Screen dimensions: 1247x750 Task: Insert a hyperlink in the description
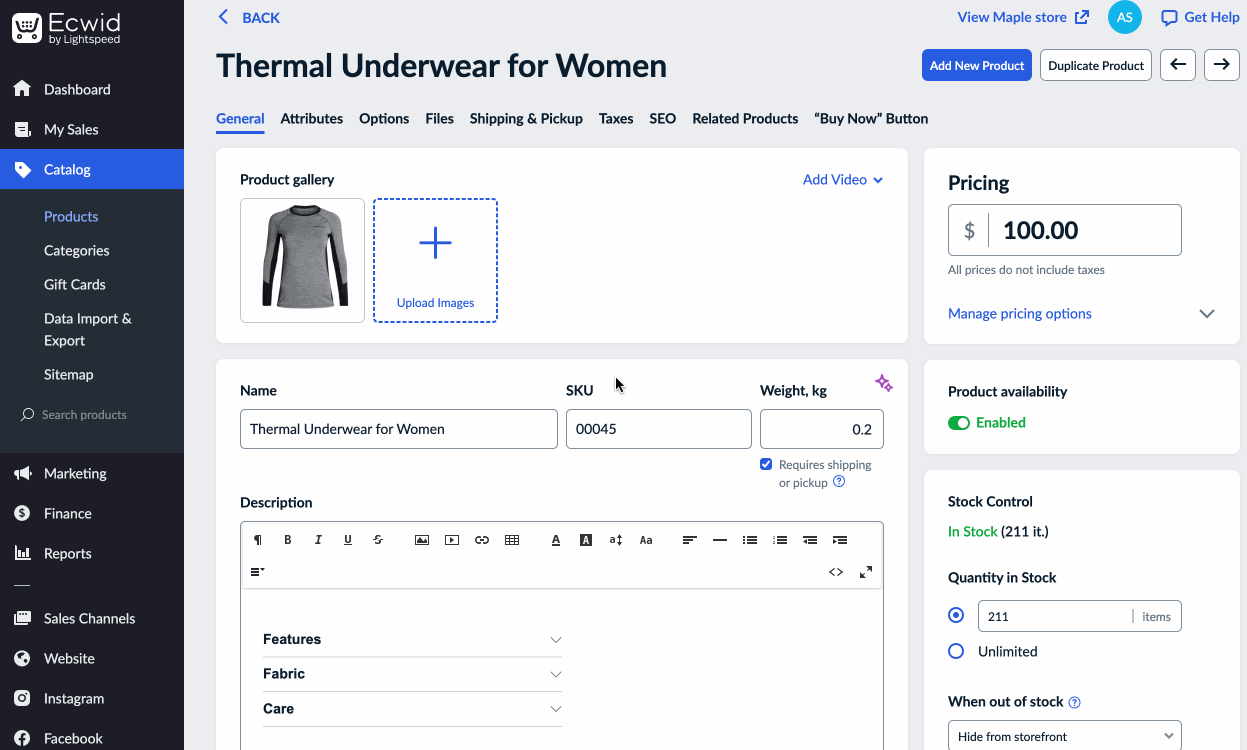[x=482, y=540]
